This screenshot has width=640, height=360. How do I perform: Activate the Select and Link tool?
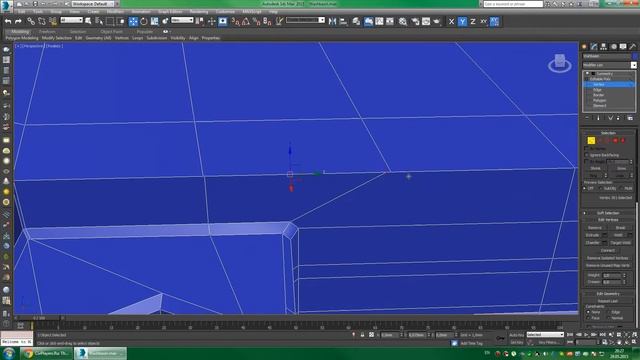click(x=31, y=22)
